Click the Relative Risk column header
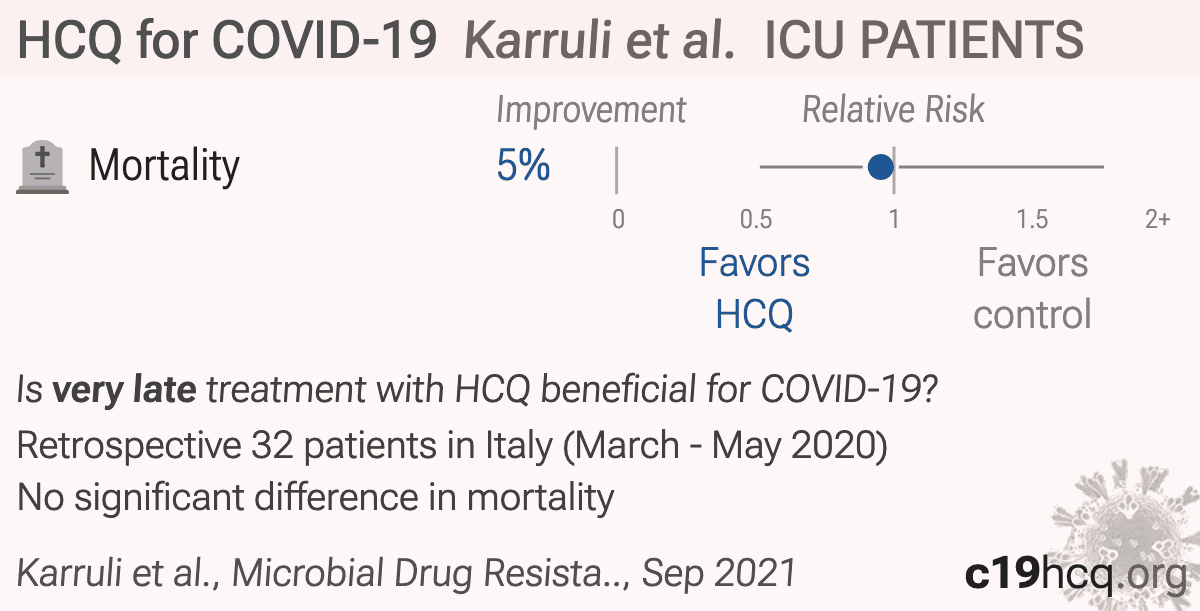Image resolution: width=1200 pixels, height=611 pixels. point(893,110)
